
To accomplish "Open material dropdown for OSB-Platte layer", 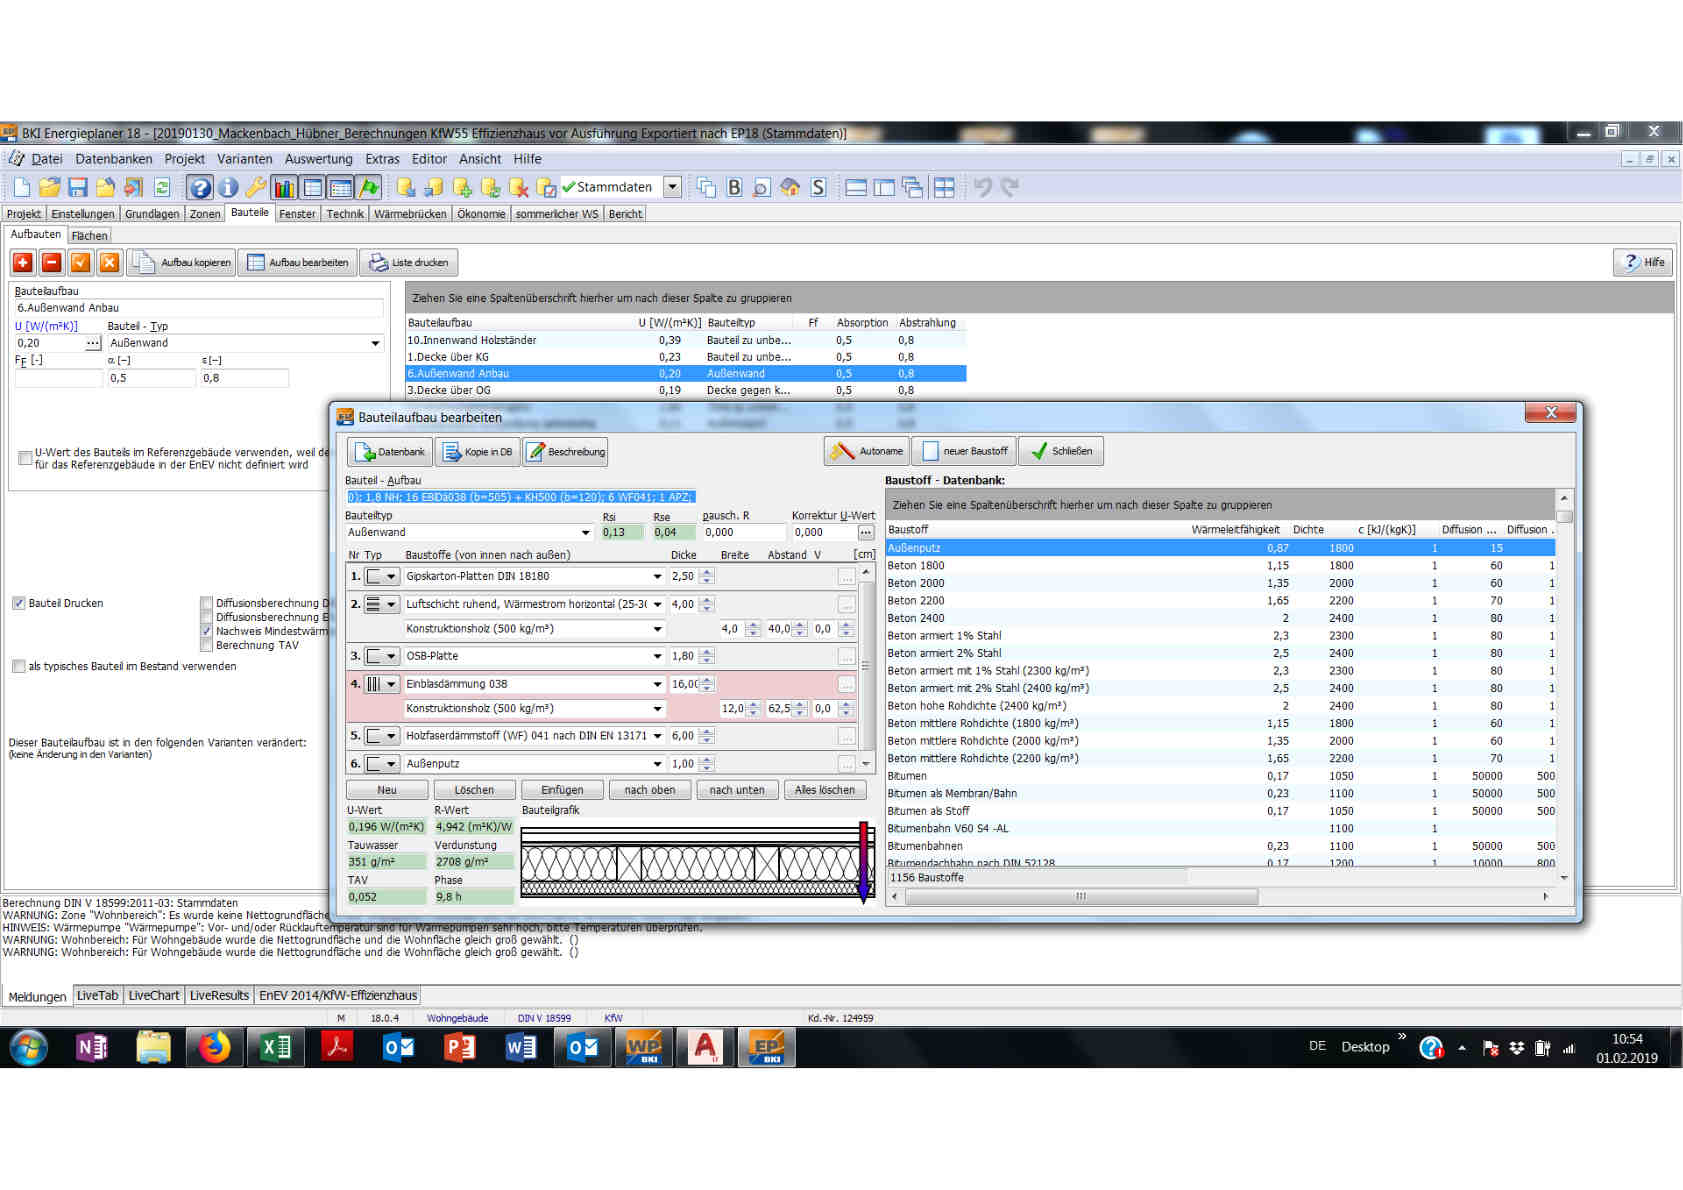I will click(657, 657).
